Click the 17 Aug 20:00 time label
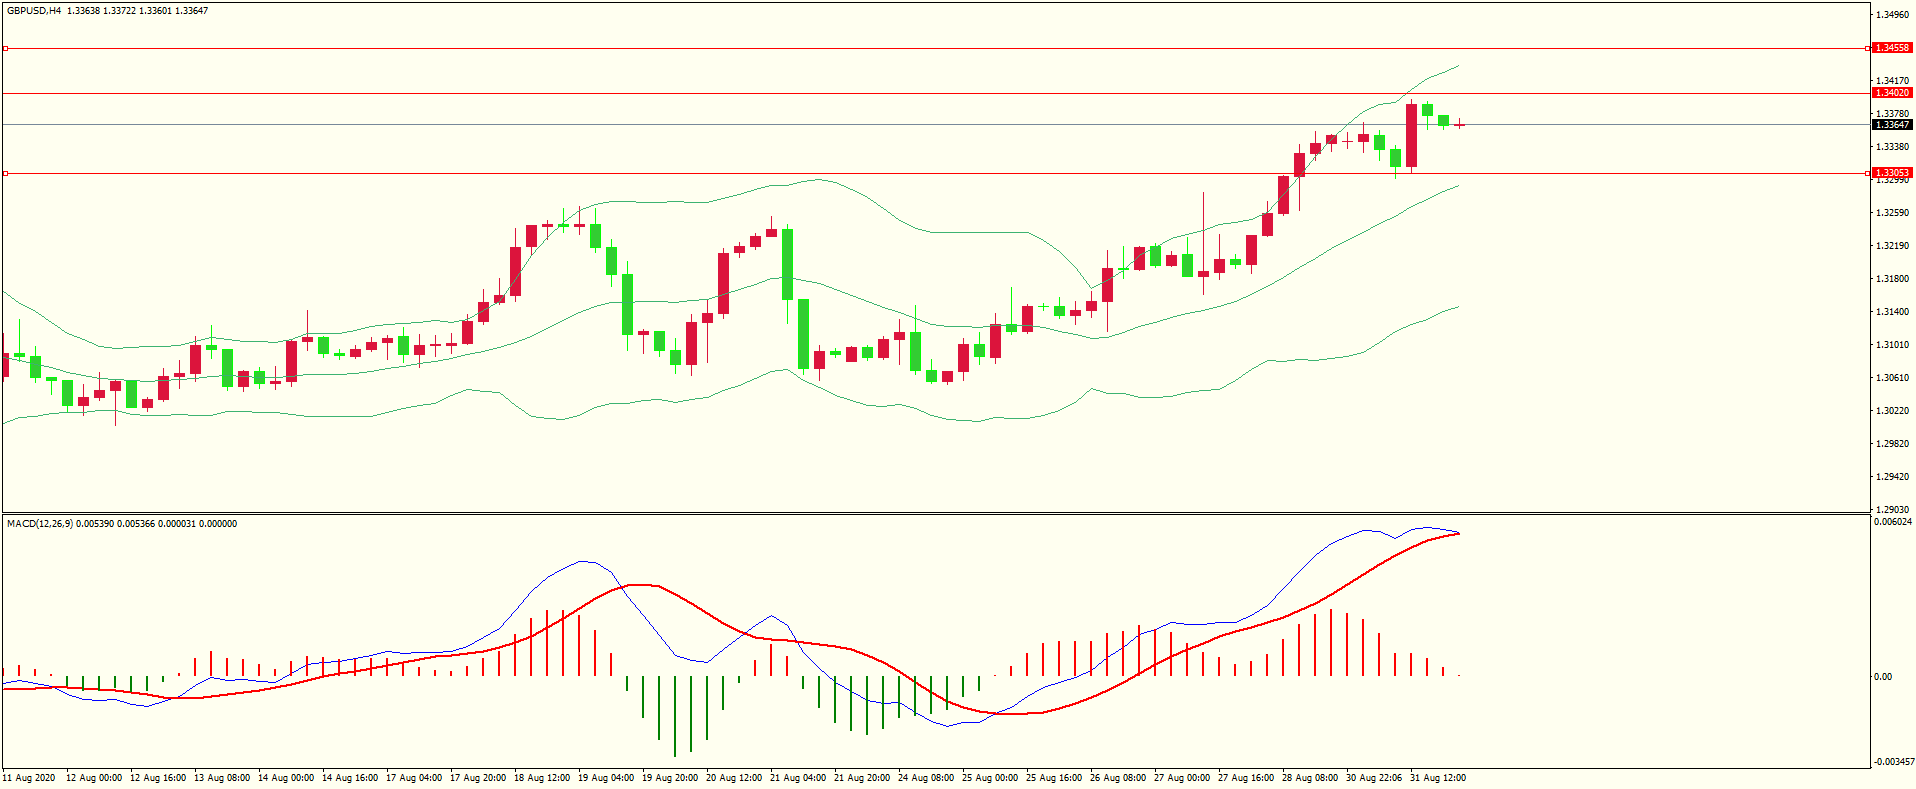This screenshot has width=1916, height=789. pyautogui.click(x=478, y=778)
